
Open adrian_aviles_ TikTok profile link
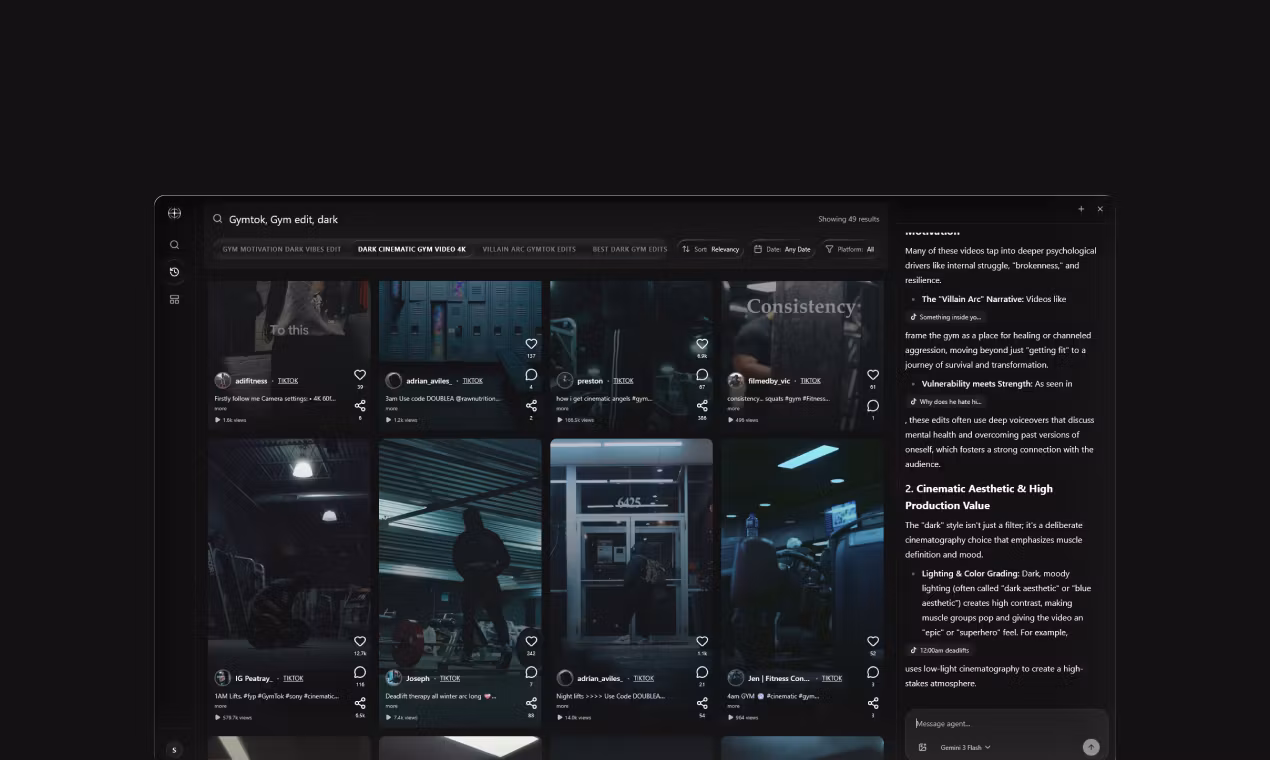(x=473, y=380)
